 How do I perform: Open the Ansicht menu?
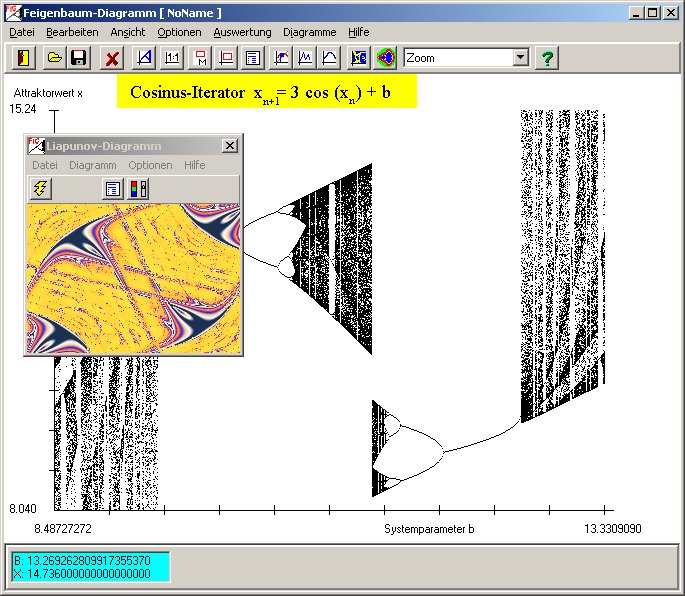[128, 32]
